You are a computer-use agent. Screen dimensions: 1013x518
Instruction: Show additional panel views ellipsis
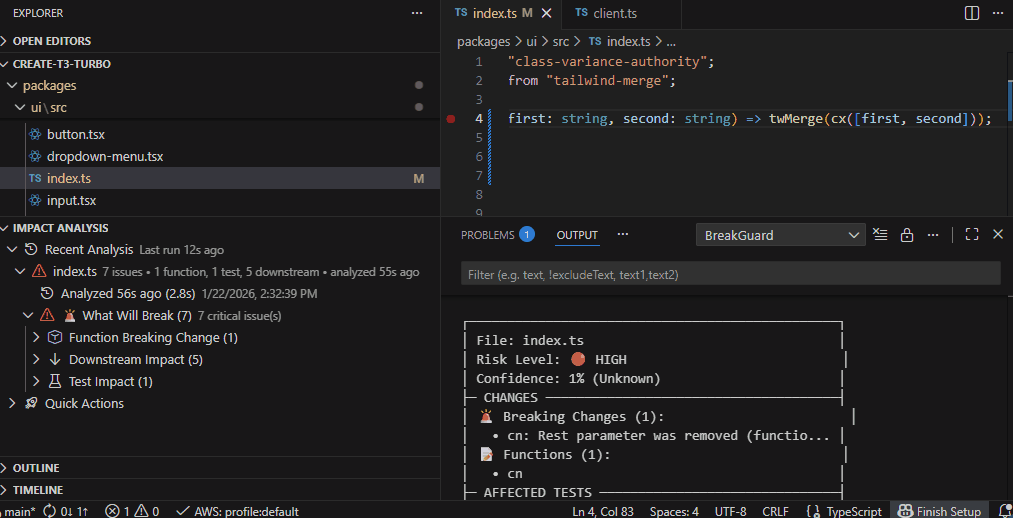point(623,234)
